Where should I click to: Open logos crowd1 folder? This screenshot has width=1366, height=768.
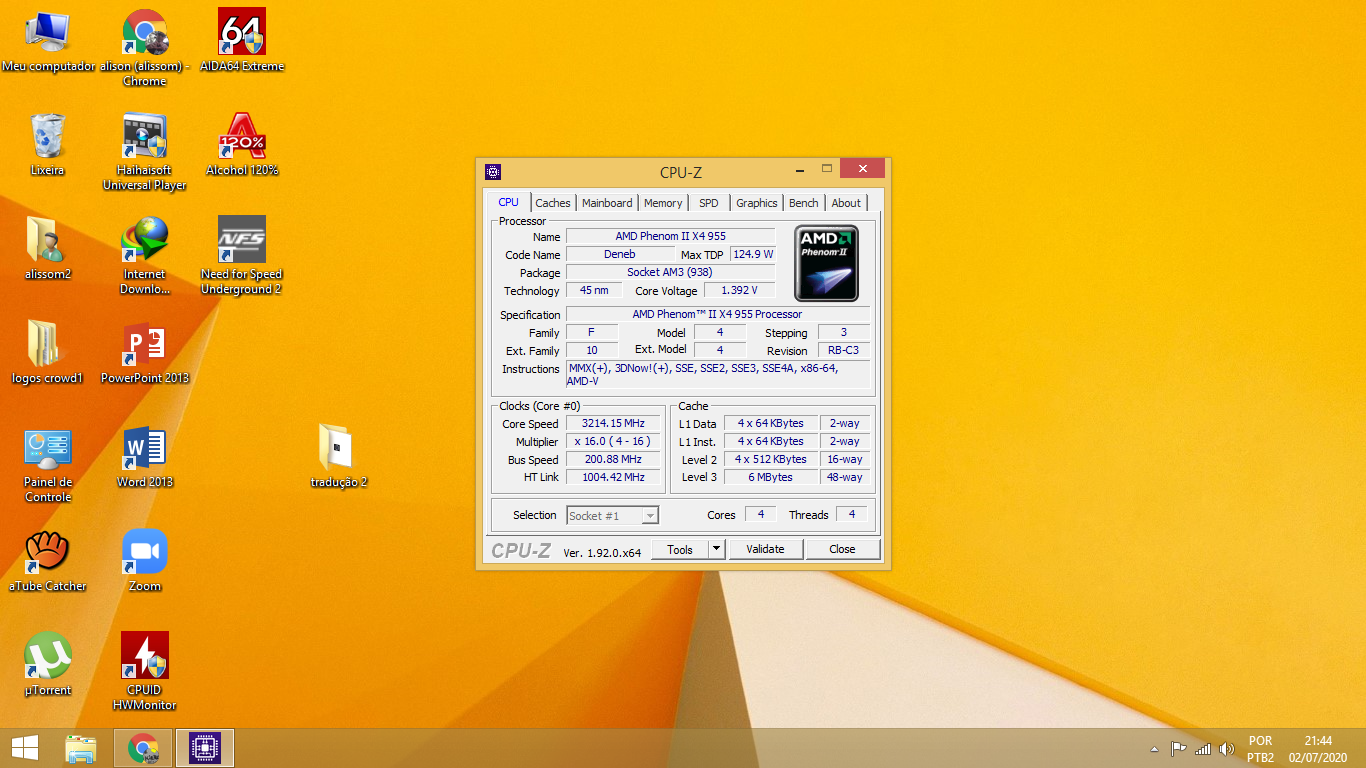tap(48, 354)
